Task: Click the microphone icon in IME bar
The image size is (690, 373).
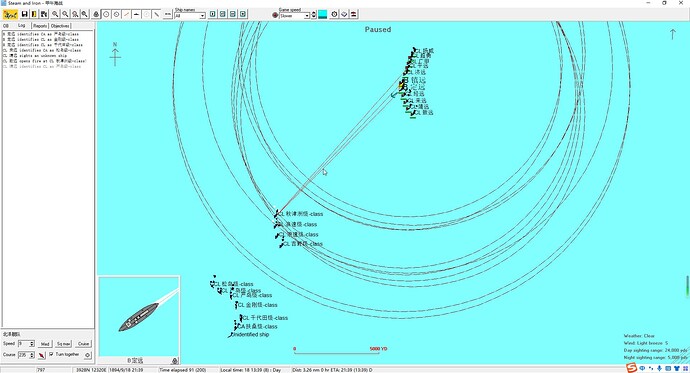Action: tap(659, 368)
